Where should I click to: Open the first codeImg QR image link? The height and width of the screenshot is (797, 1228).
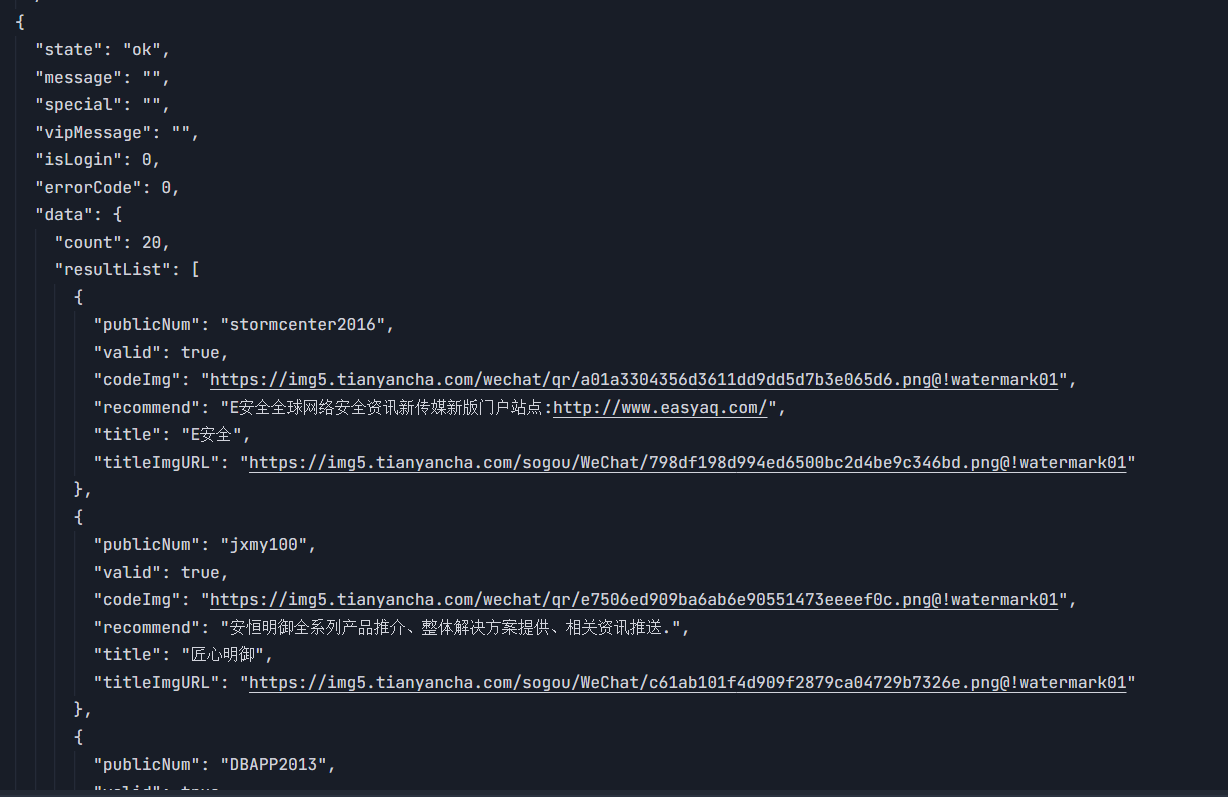633,380
